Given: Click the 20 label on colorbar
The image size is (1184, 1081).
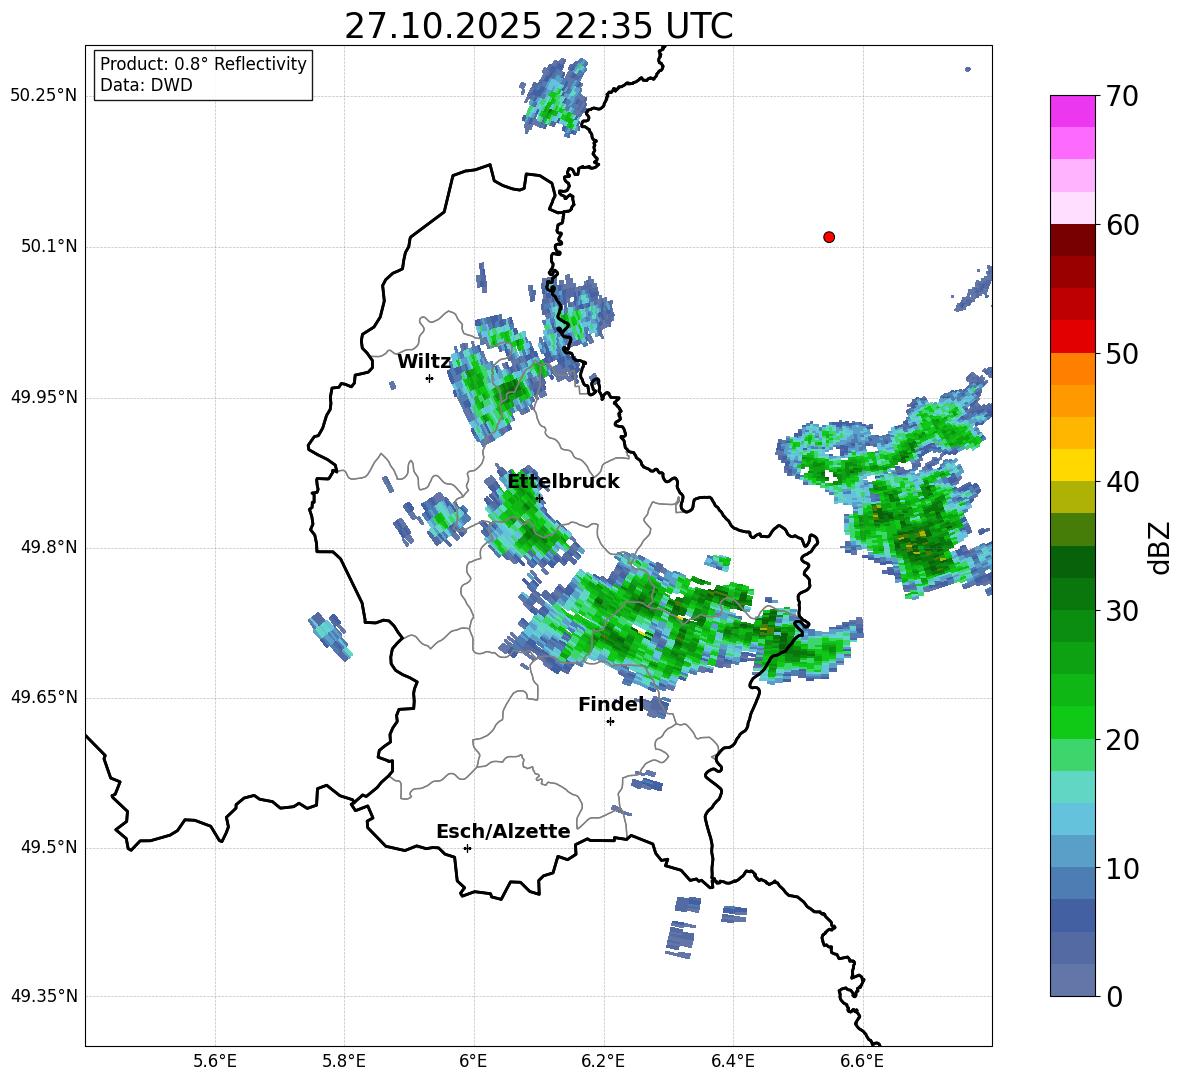Looking at the screenshot, I should point(1122,739).
